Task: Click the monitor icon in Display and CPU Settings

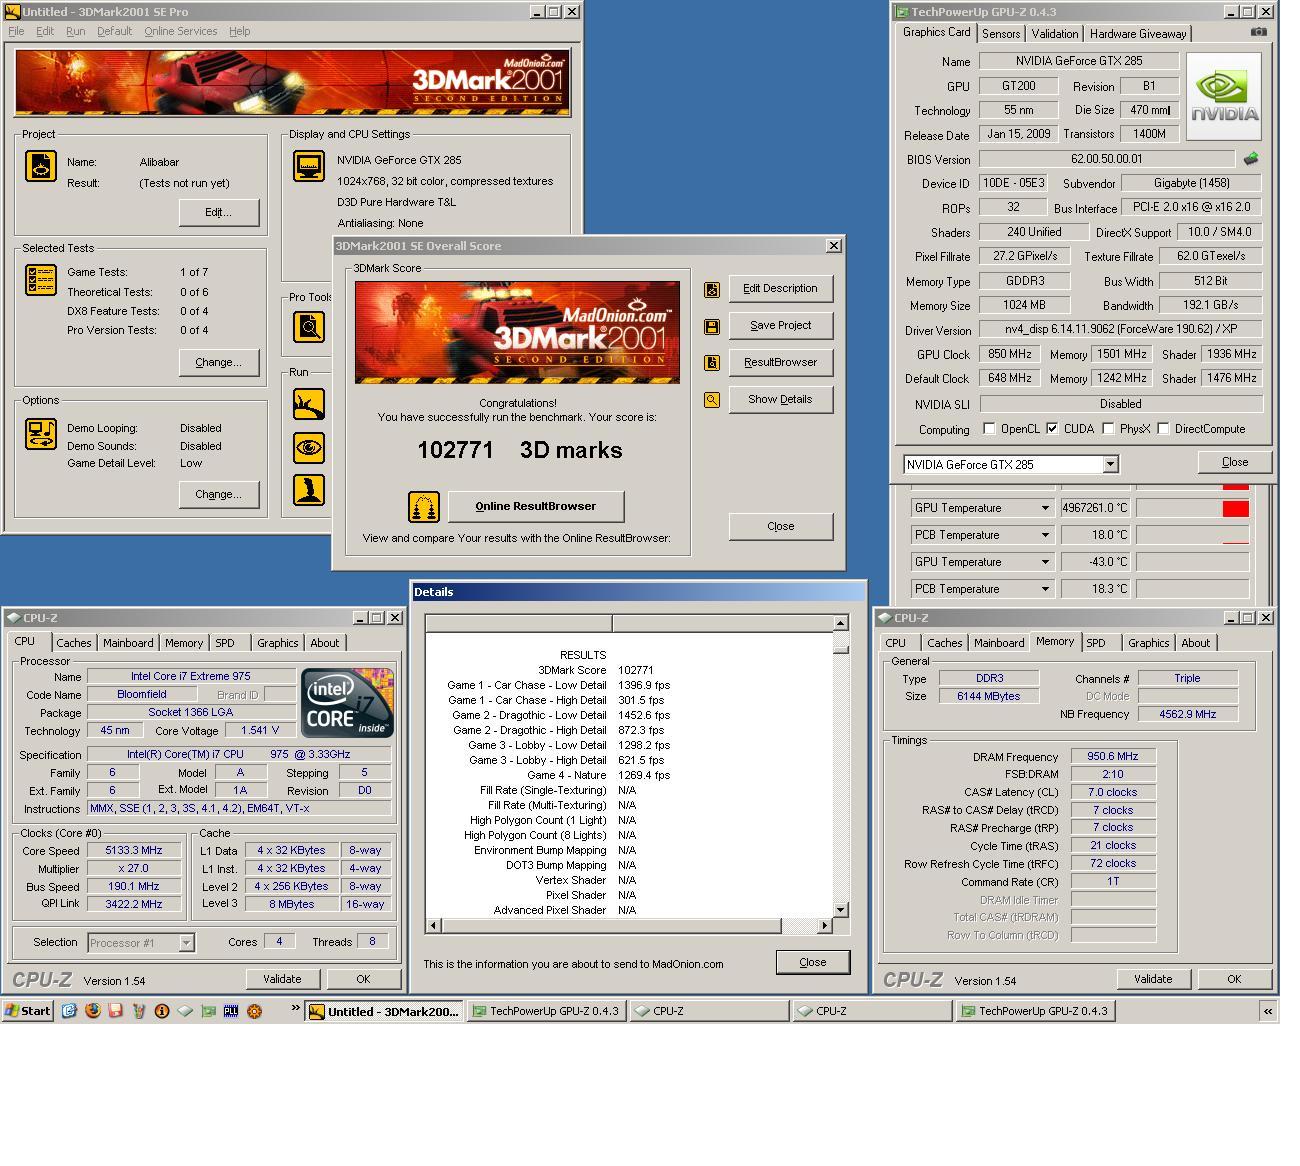Action: tap(308, 166)
